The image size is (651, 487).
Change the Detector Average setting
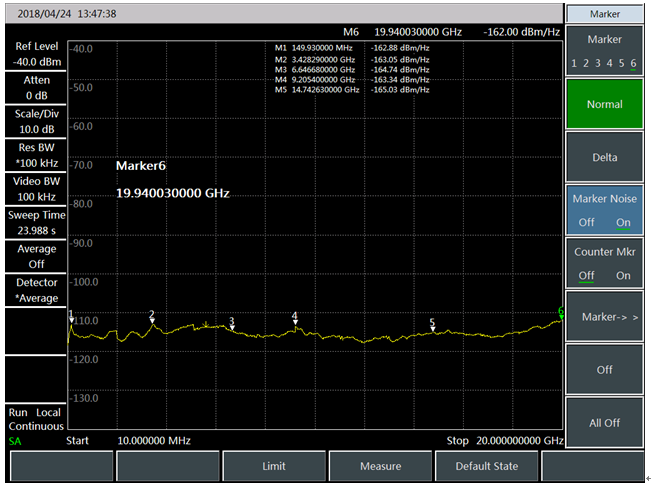(36, 290)
